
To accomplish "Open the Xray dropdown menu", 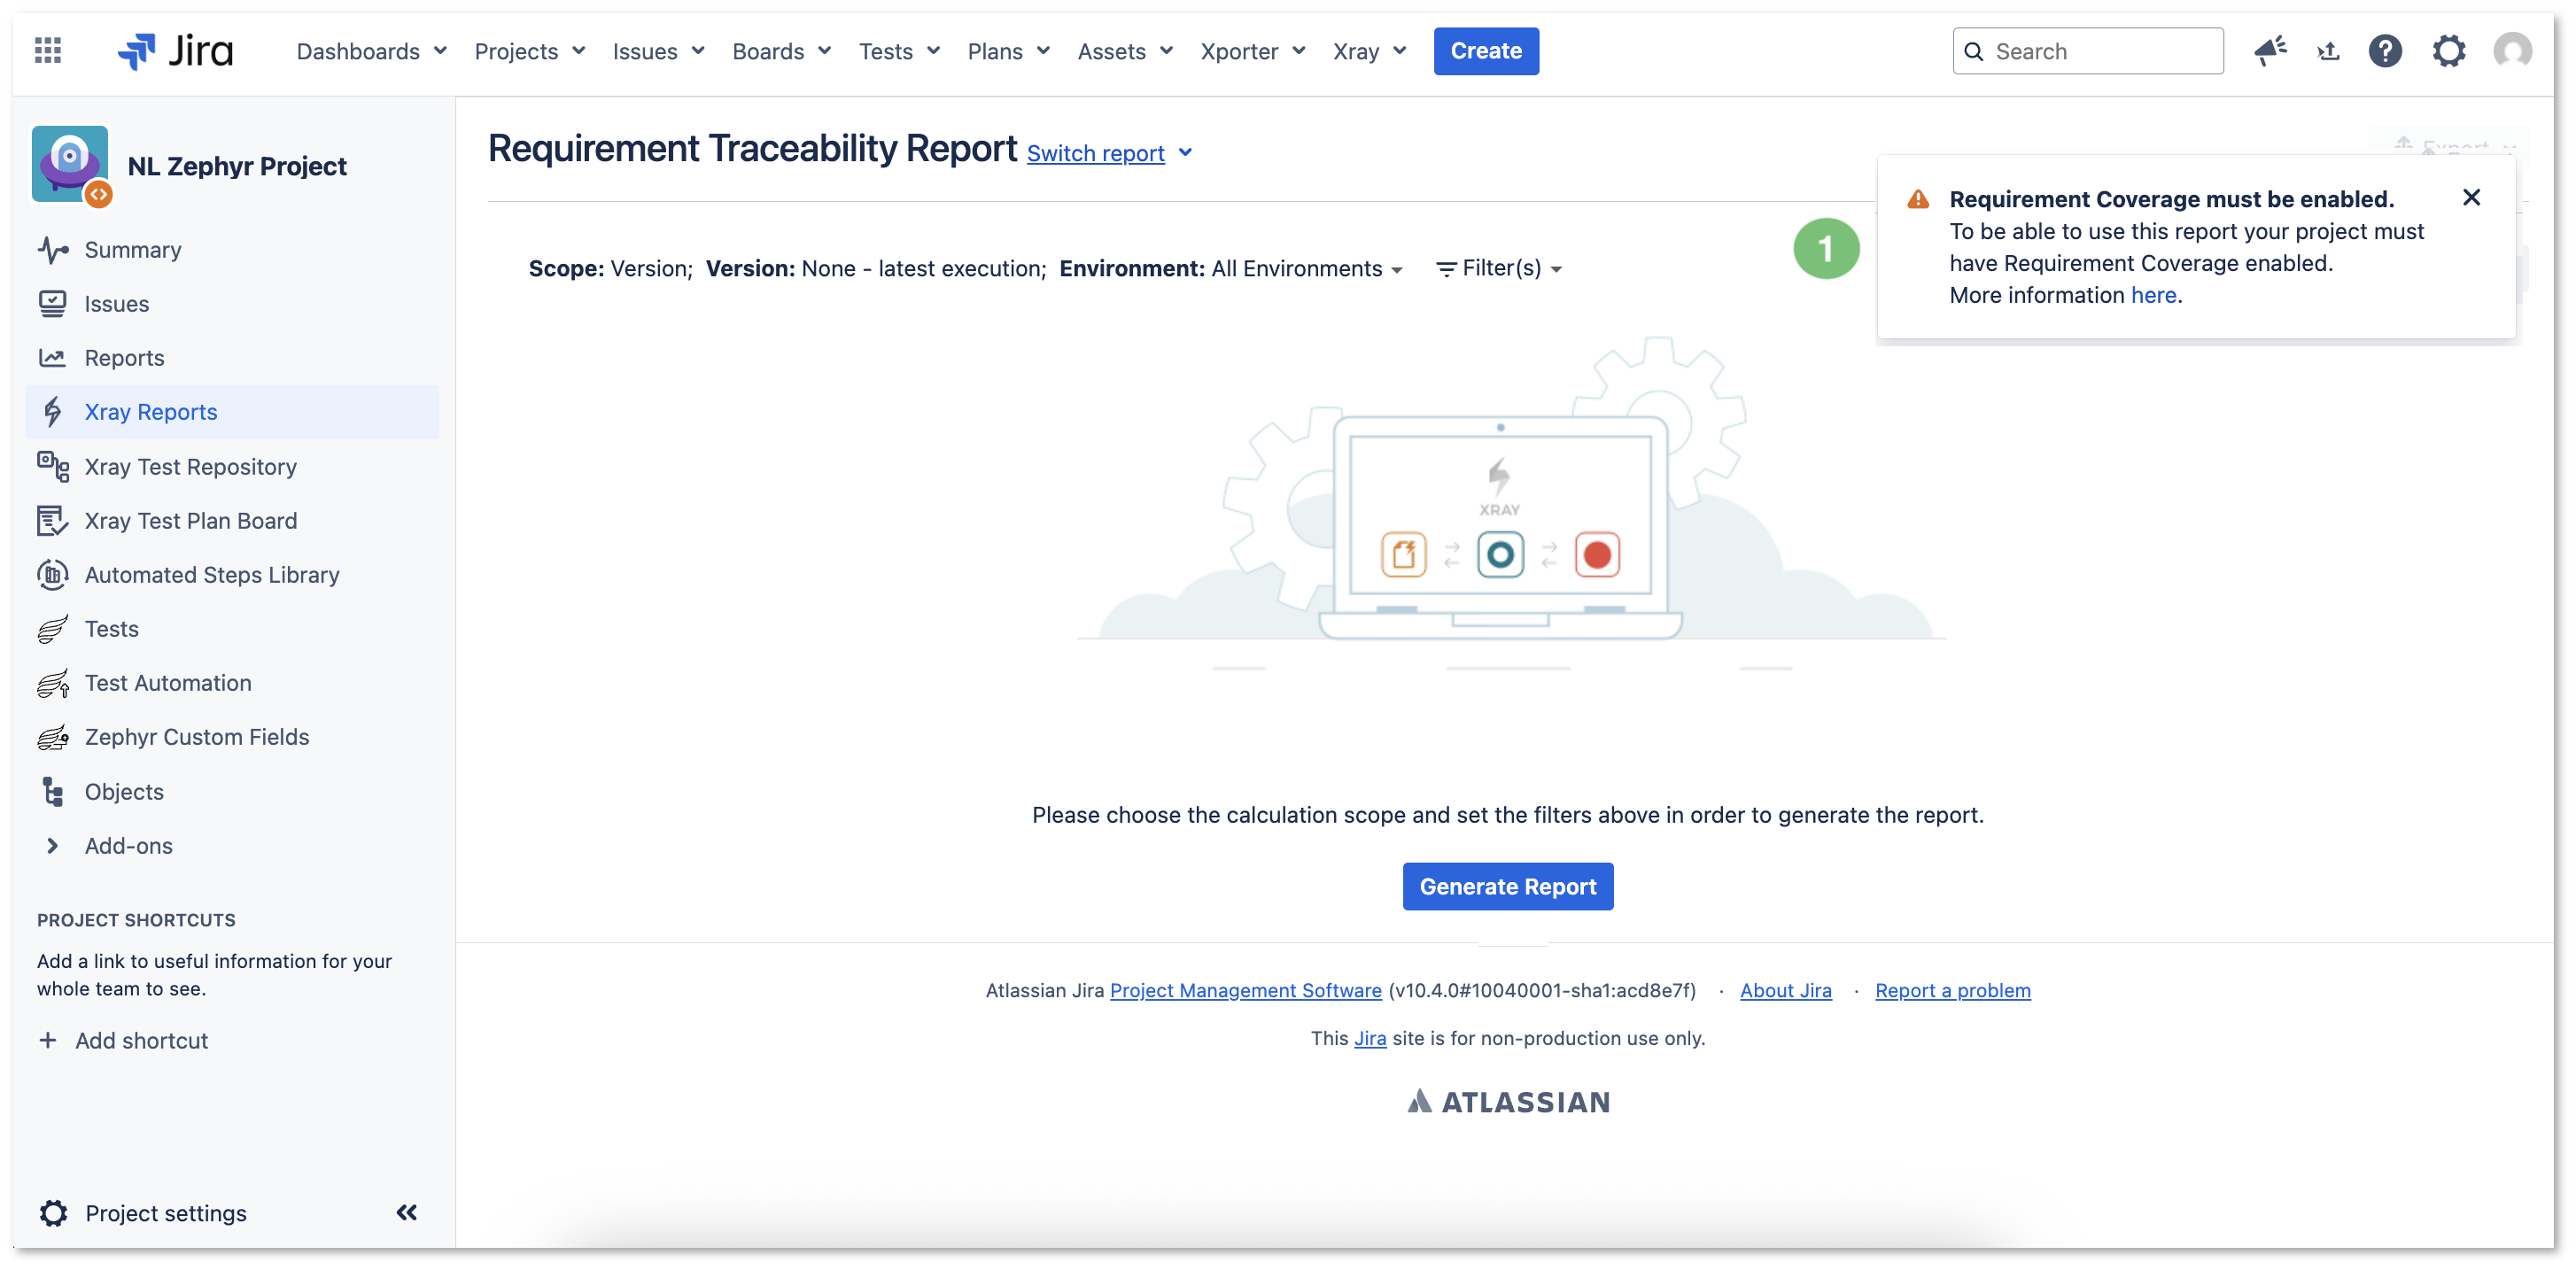I will pyautogui.click(x=1369, y=51).
